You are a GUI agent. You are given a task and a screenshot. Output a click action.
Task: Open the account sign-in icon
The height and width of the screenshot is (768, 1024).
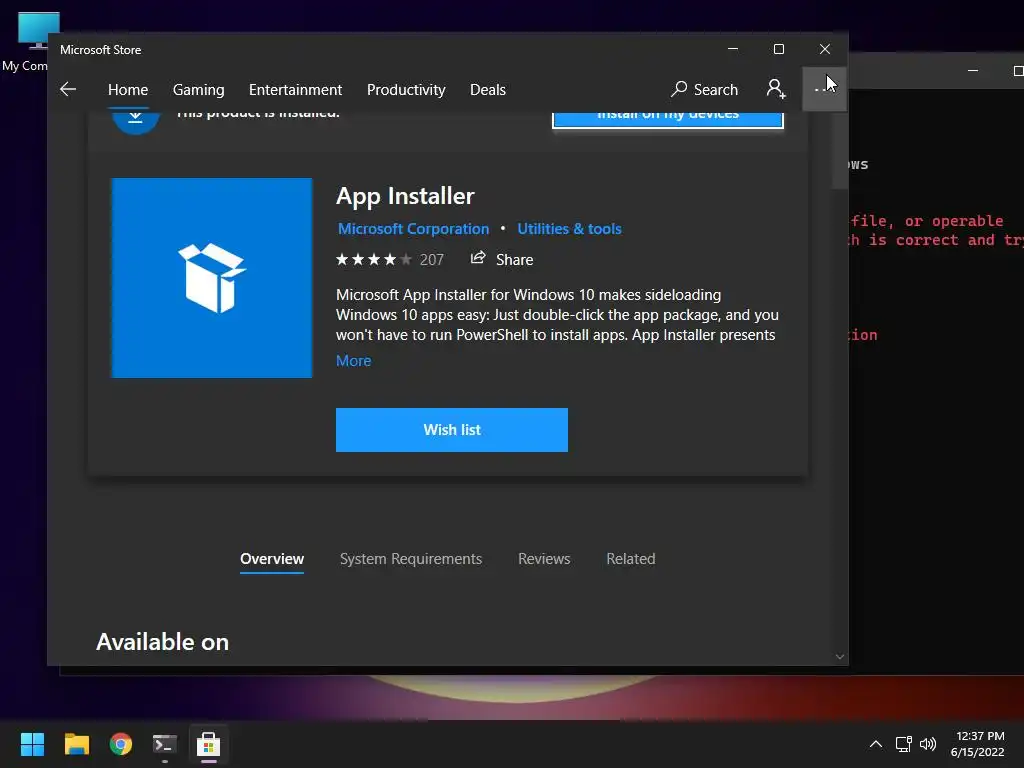point(776,89)
